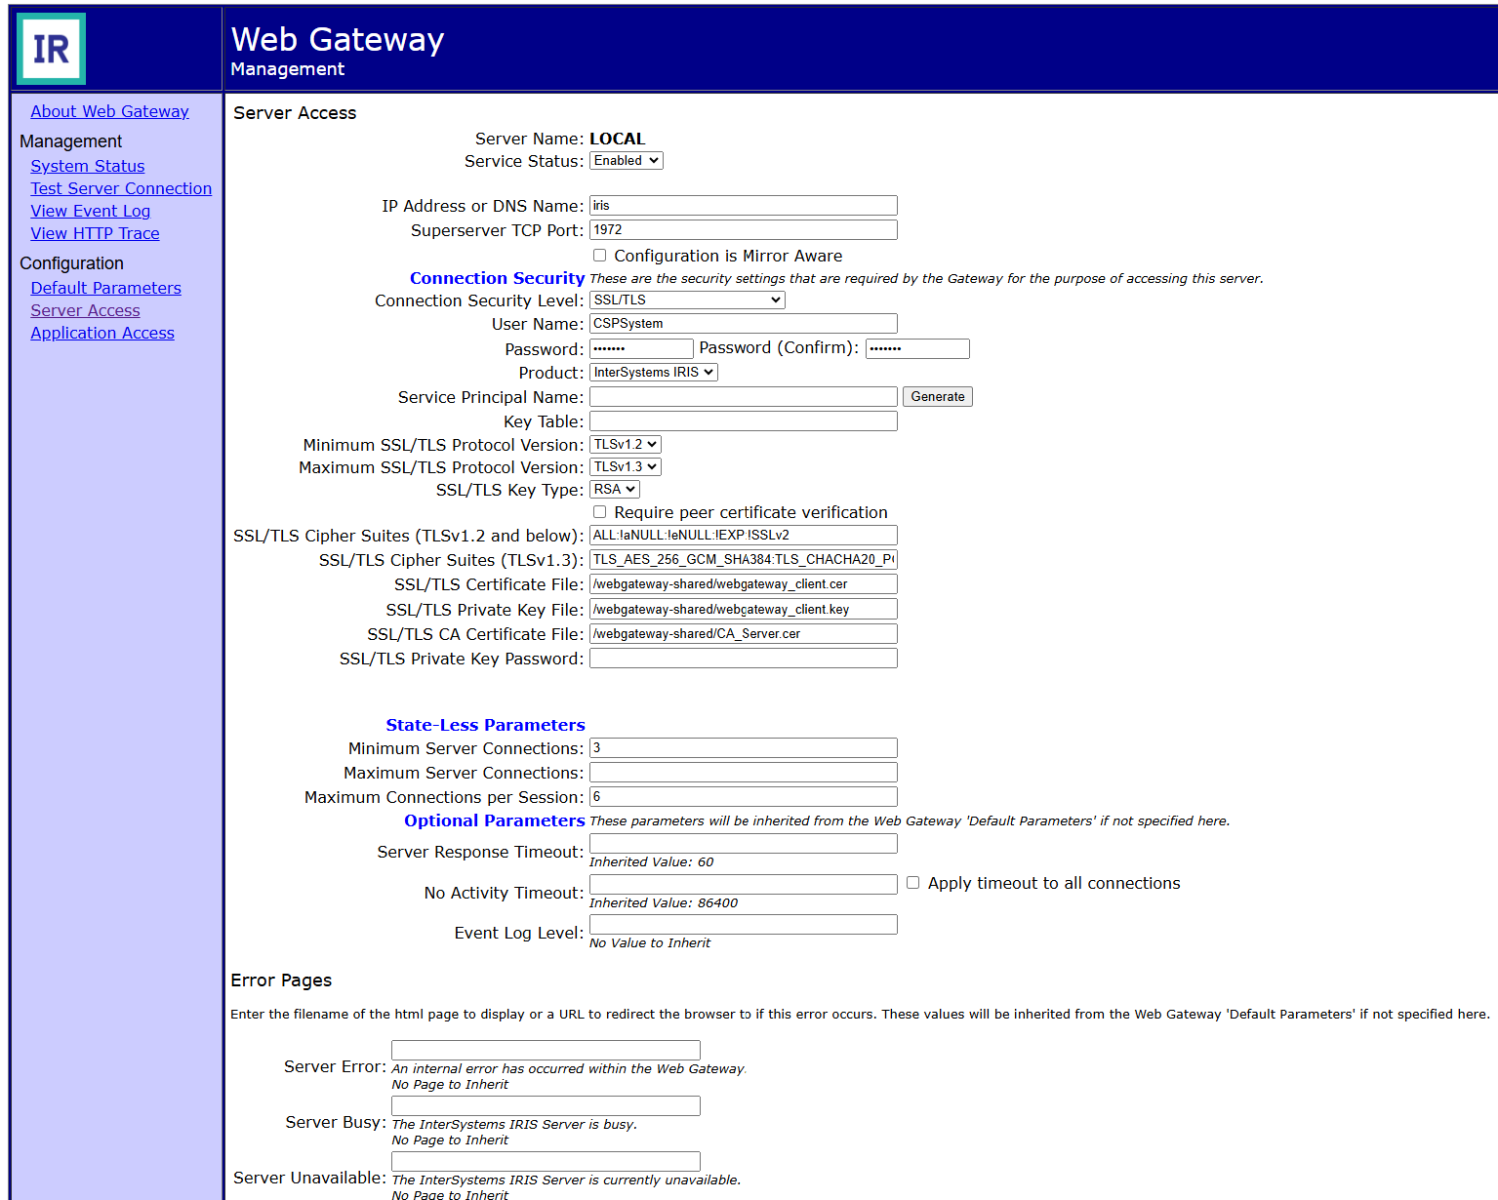The height and width of the screenshot is (1200, 1498).
Task: Focus the SSL/TLS Private Key Password field
Action: tap(743, 658)
